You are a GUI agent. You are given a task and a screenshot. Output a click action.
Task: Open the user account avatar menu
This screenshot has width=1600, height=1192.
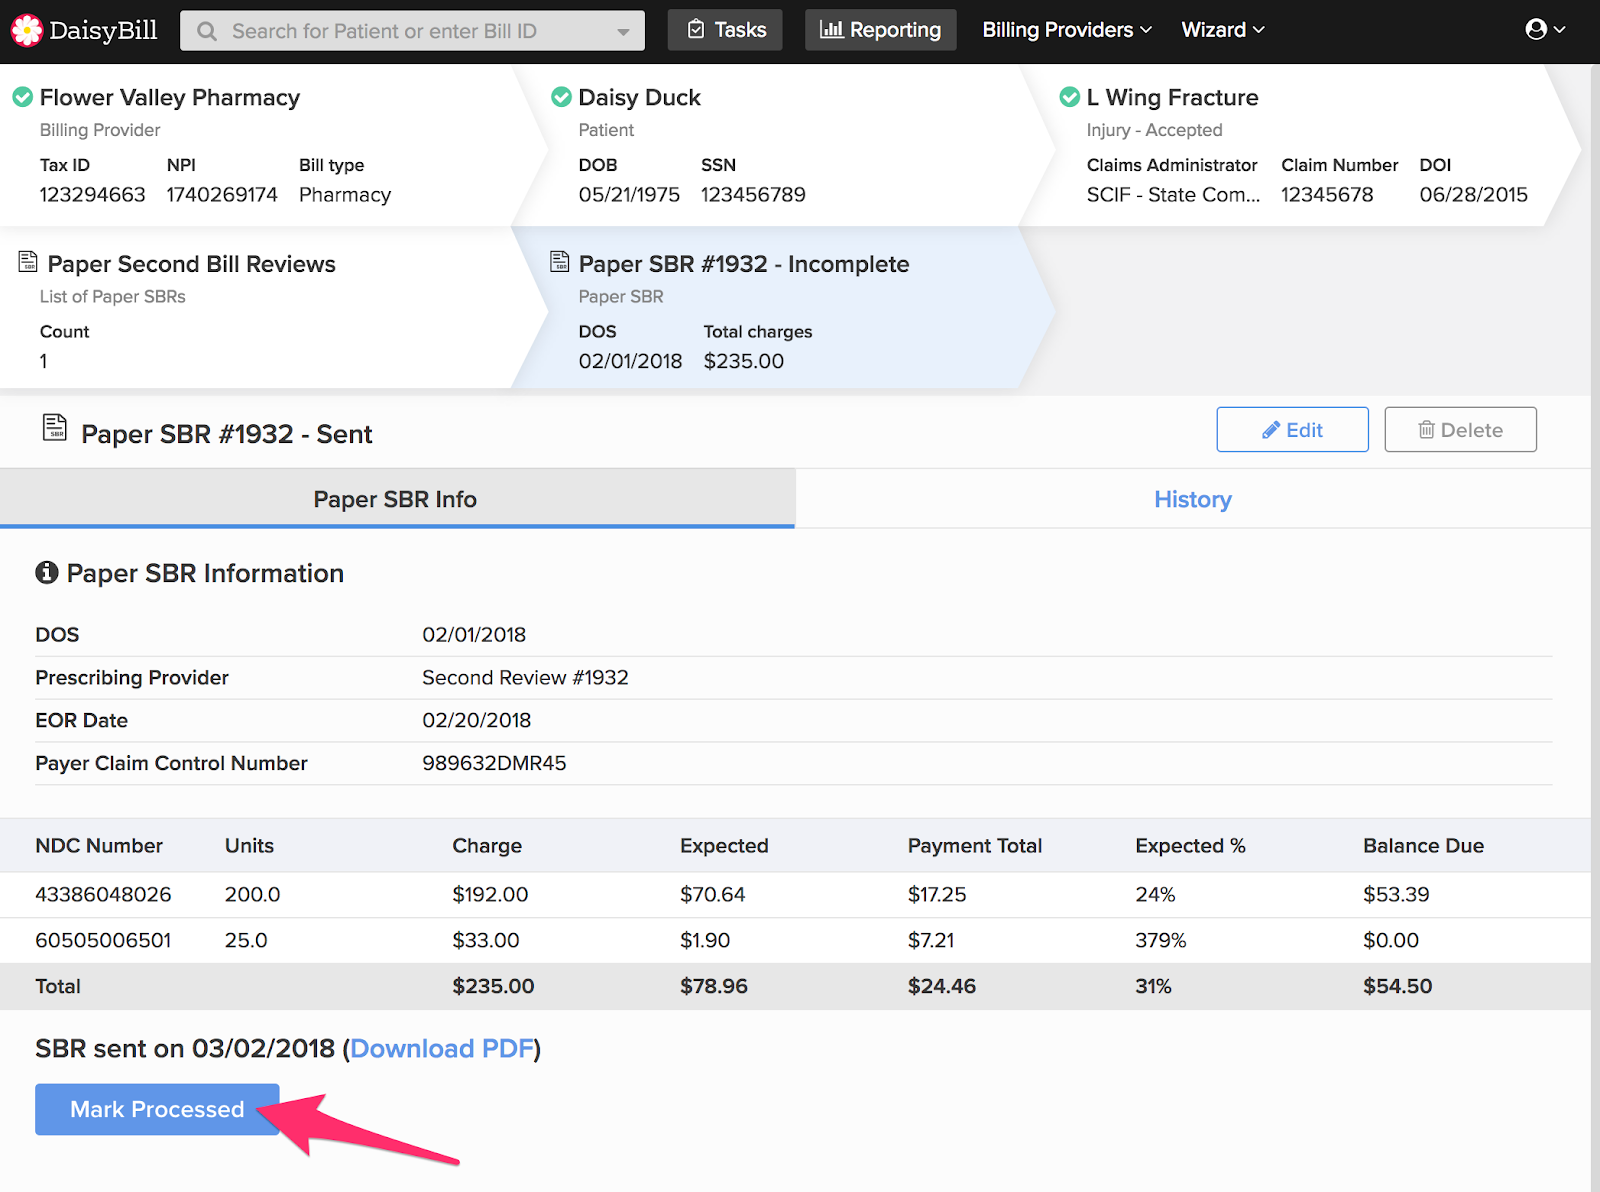(1545, 30)
